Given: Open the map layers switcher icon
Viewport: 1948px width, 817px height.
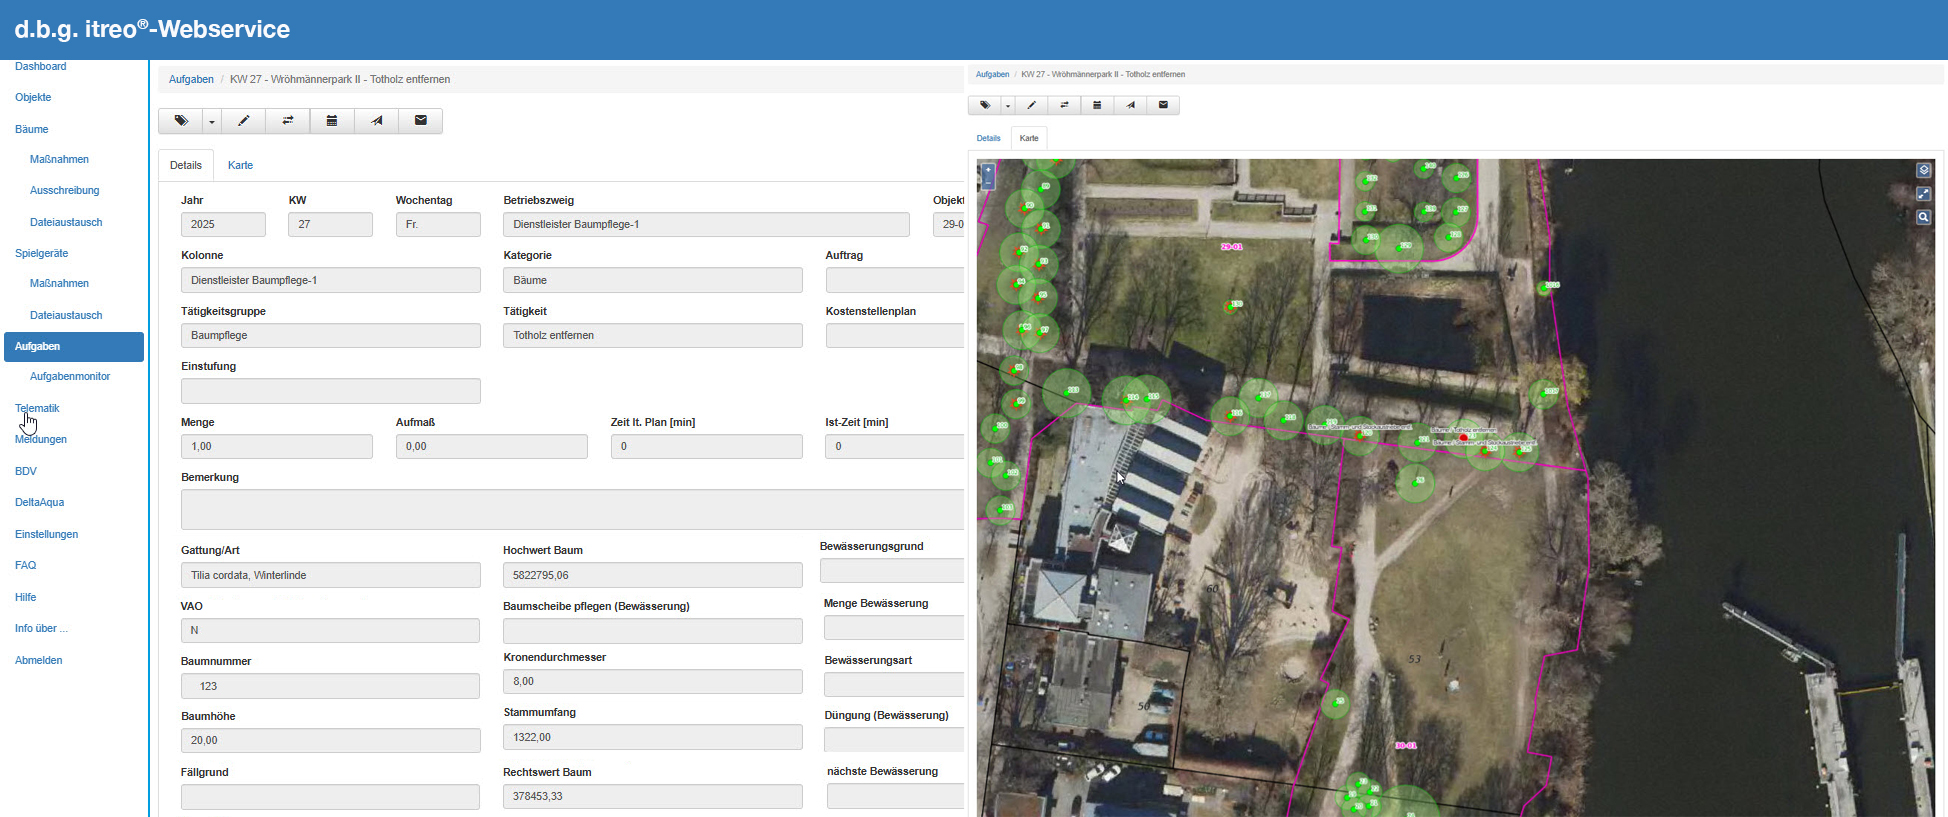Looking at the screenshot, I should (1923, 170).
